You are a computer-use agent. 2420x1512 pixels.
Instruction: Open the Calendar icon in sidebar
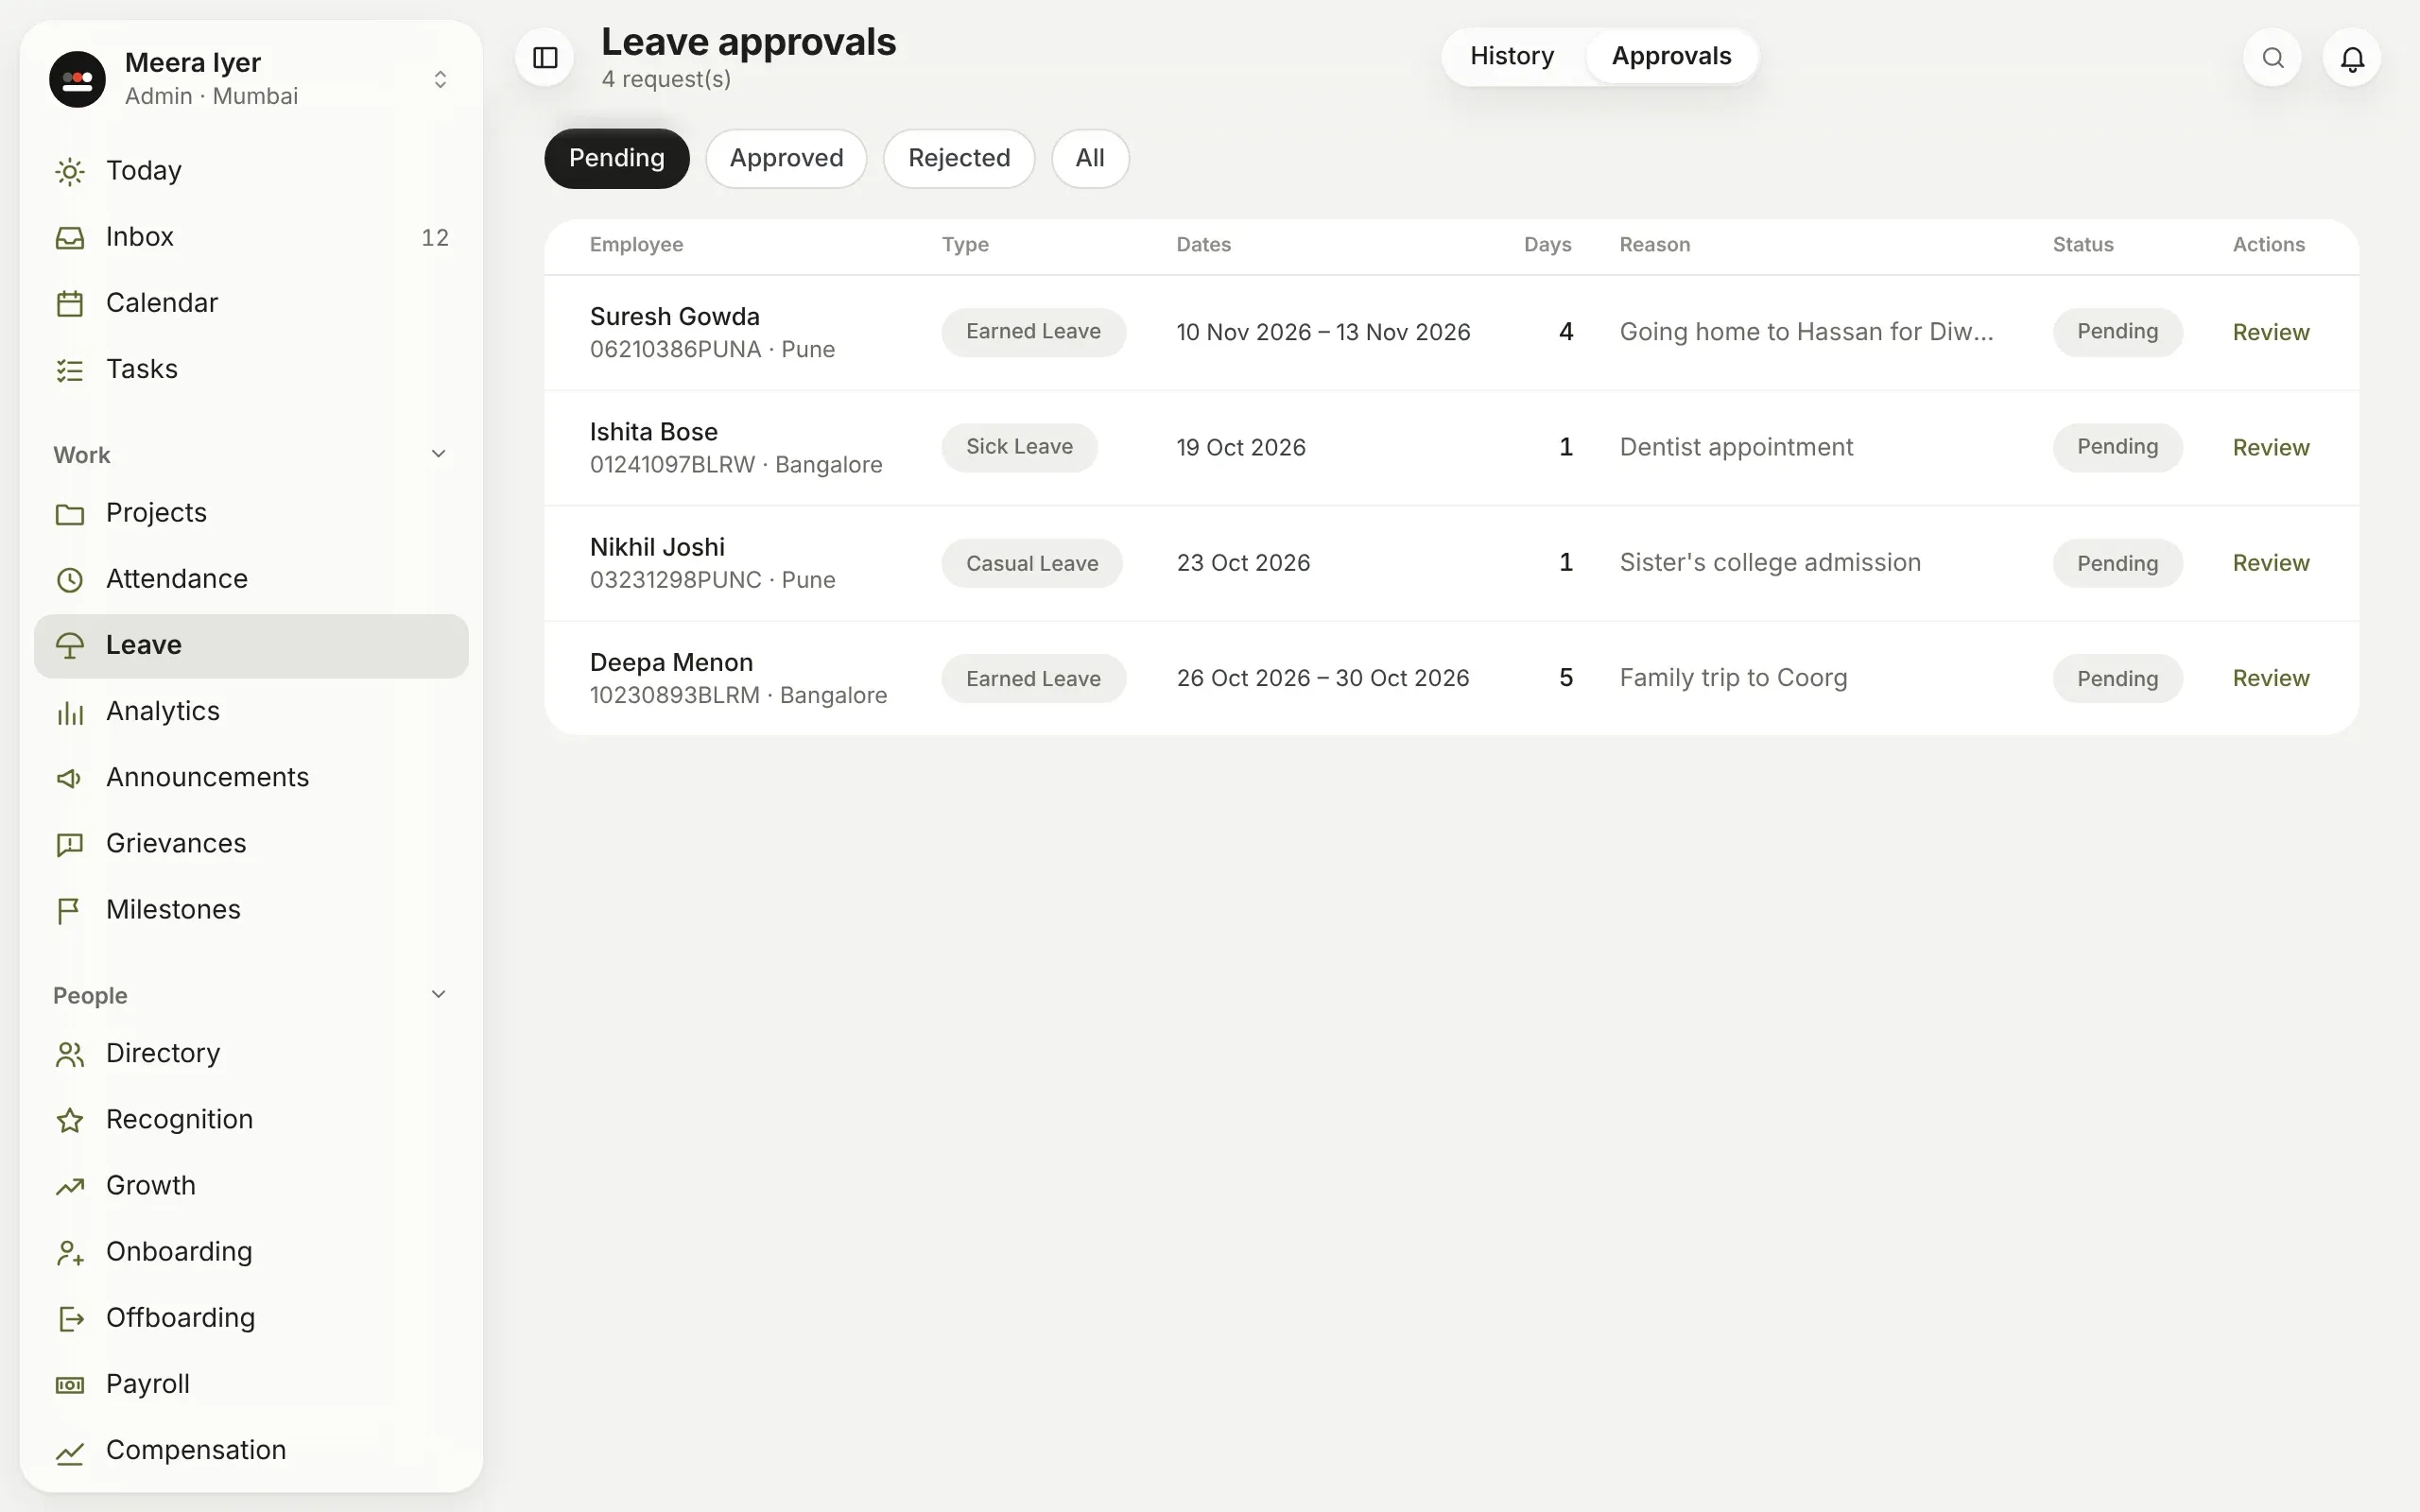(70, 304)
